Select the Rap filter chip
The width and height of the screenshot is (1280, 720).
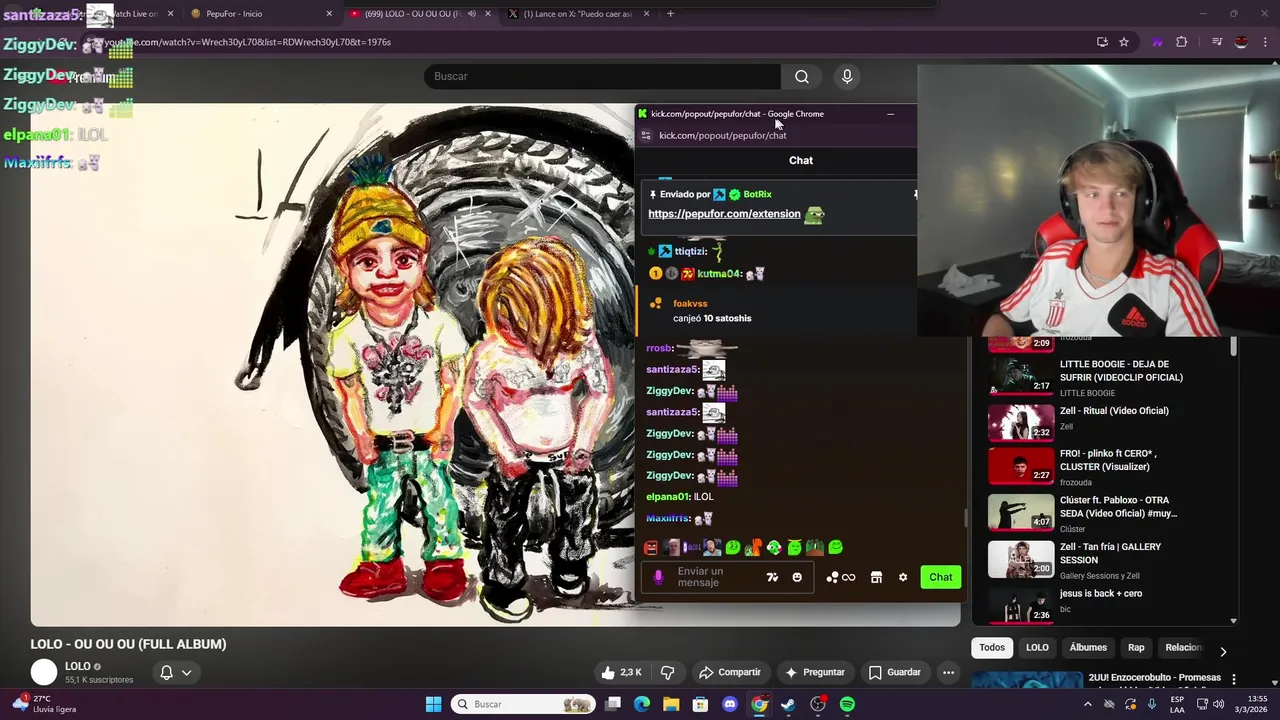tap(1136, 648)
